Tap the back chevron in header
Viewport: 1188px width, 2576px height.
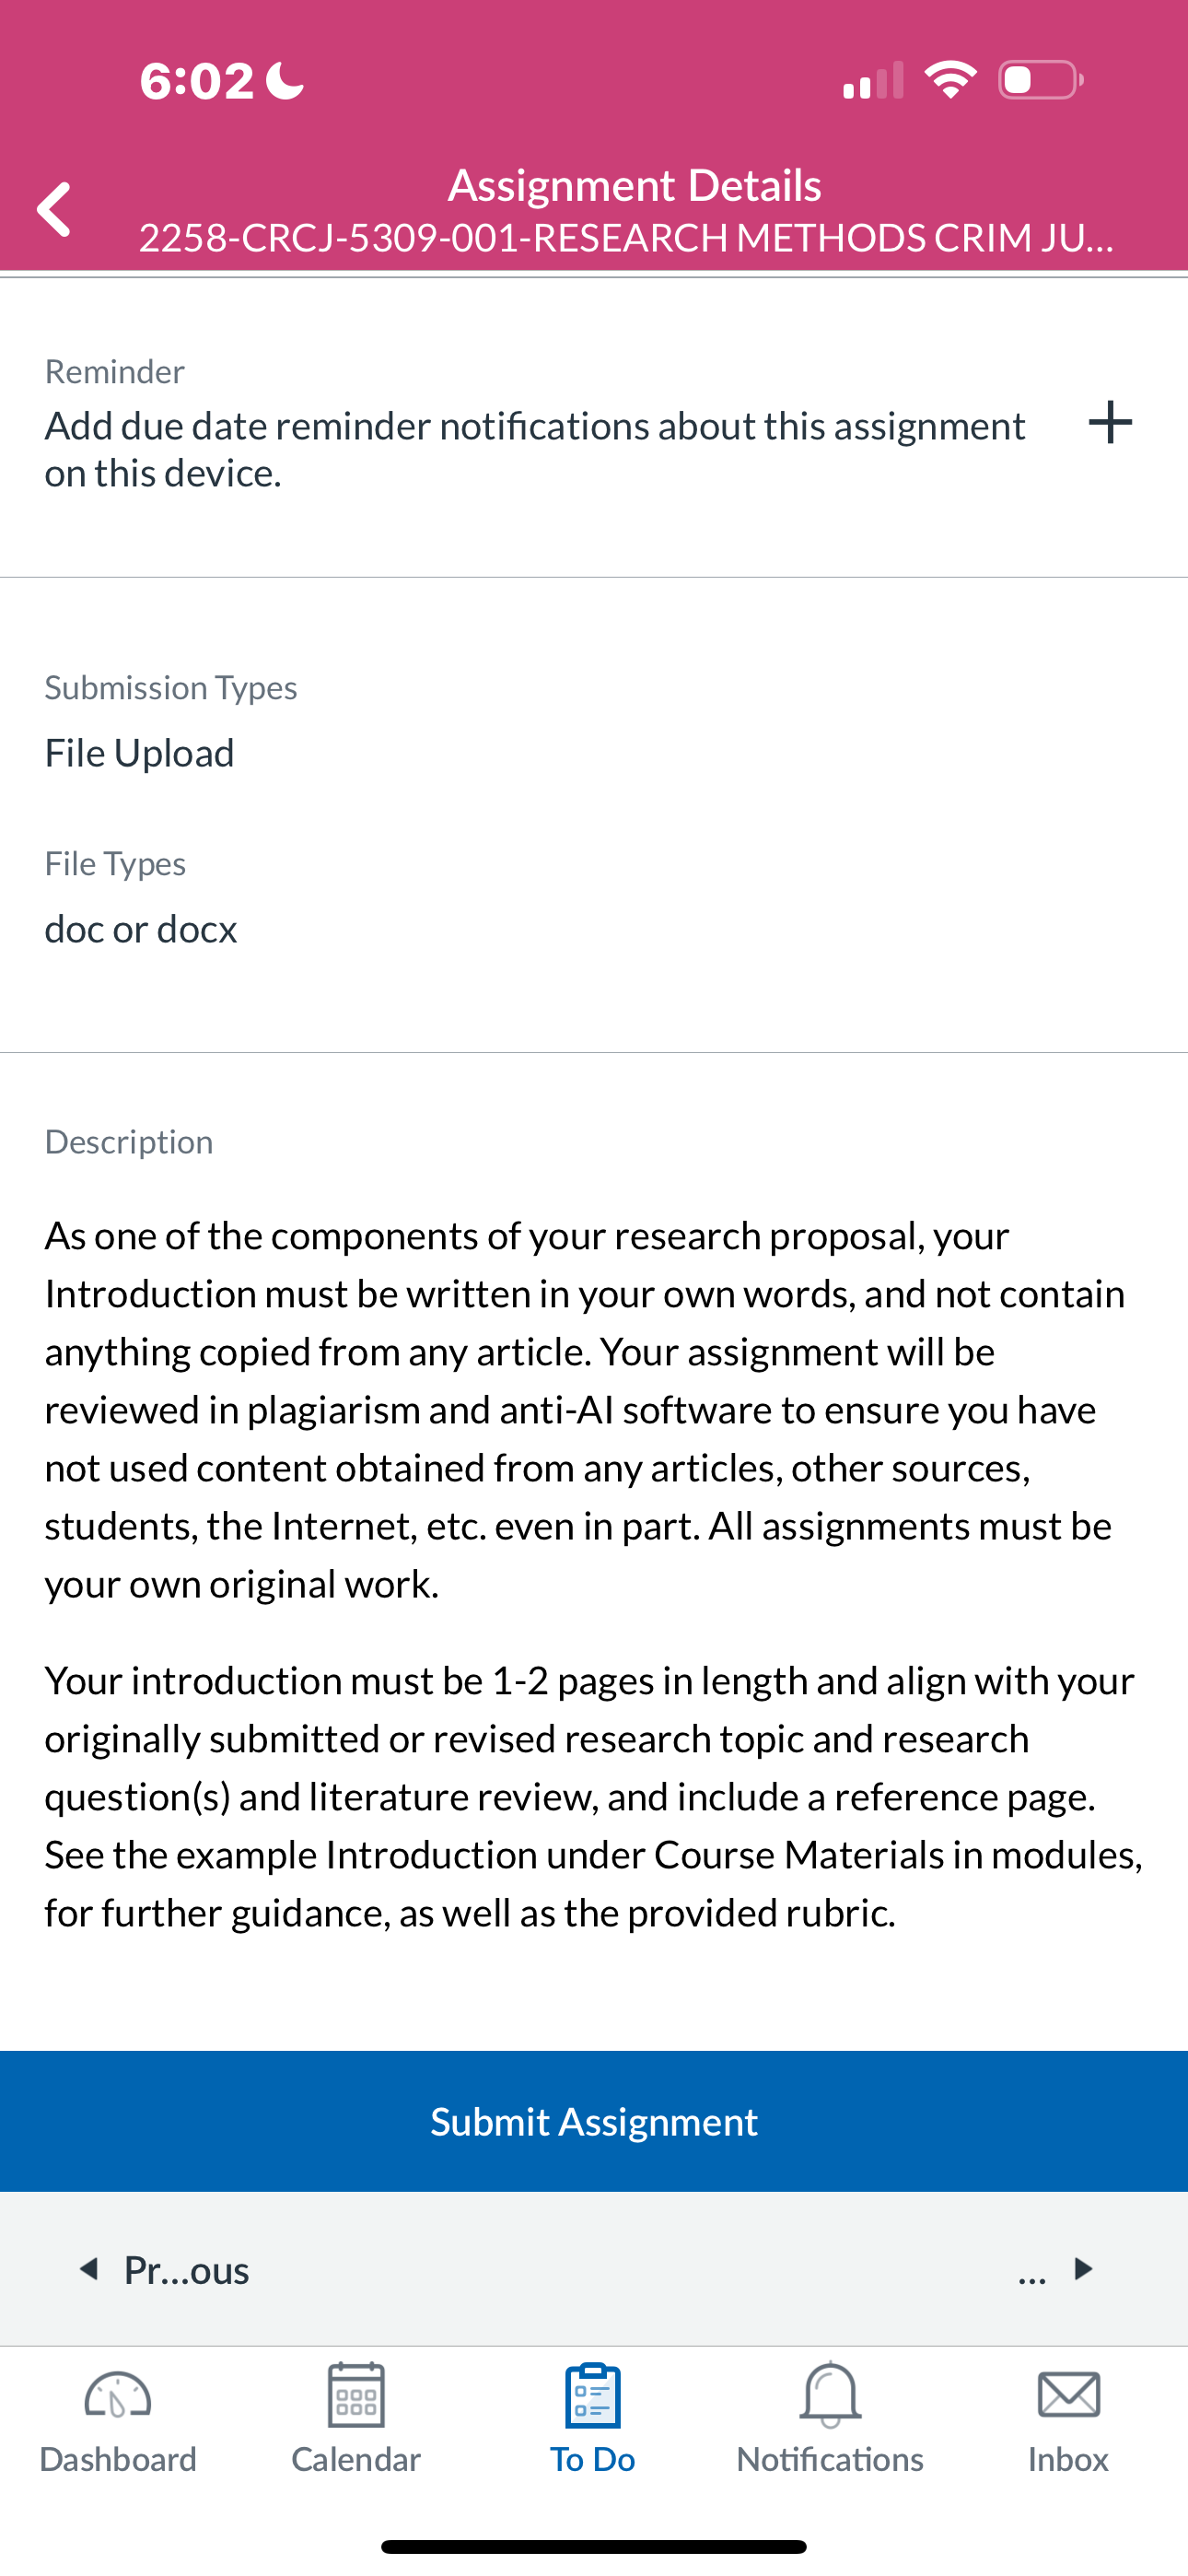(54, 209)
